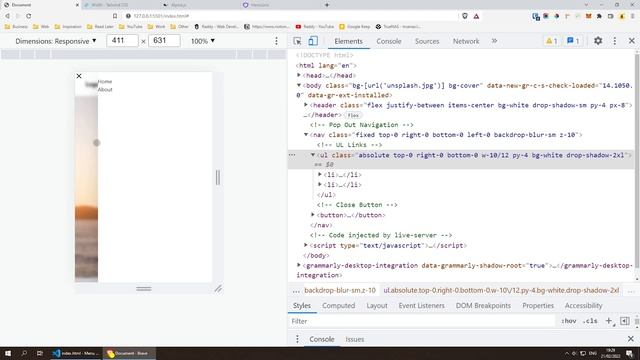The image size is (640, 360).
Task: Collapse the selected ul element
Action: (x=313, y=155)
